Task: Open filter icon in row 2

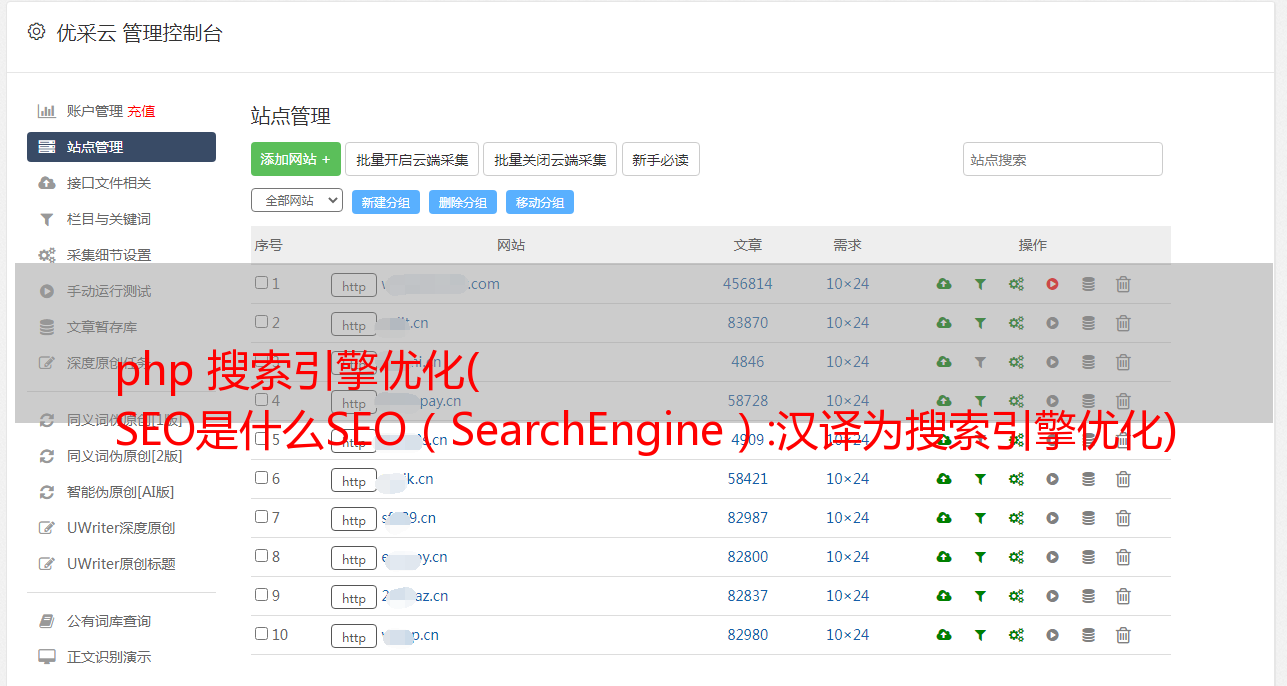Action: pyautogui.click(x=980, y=323)
